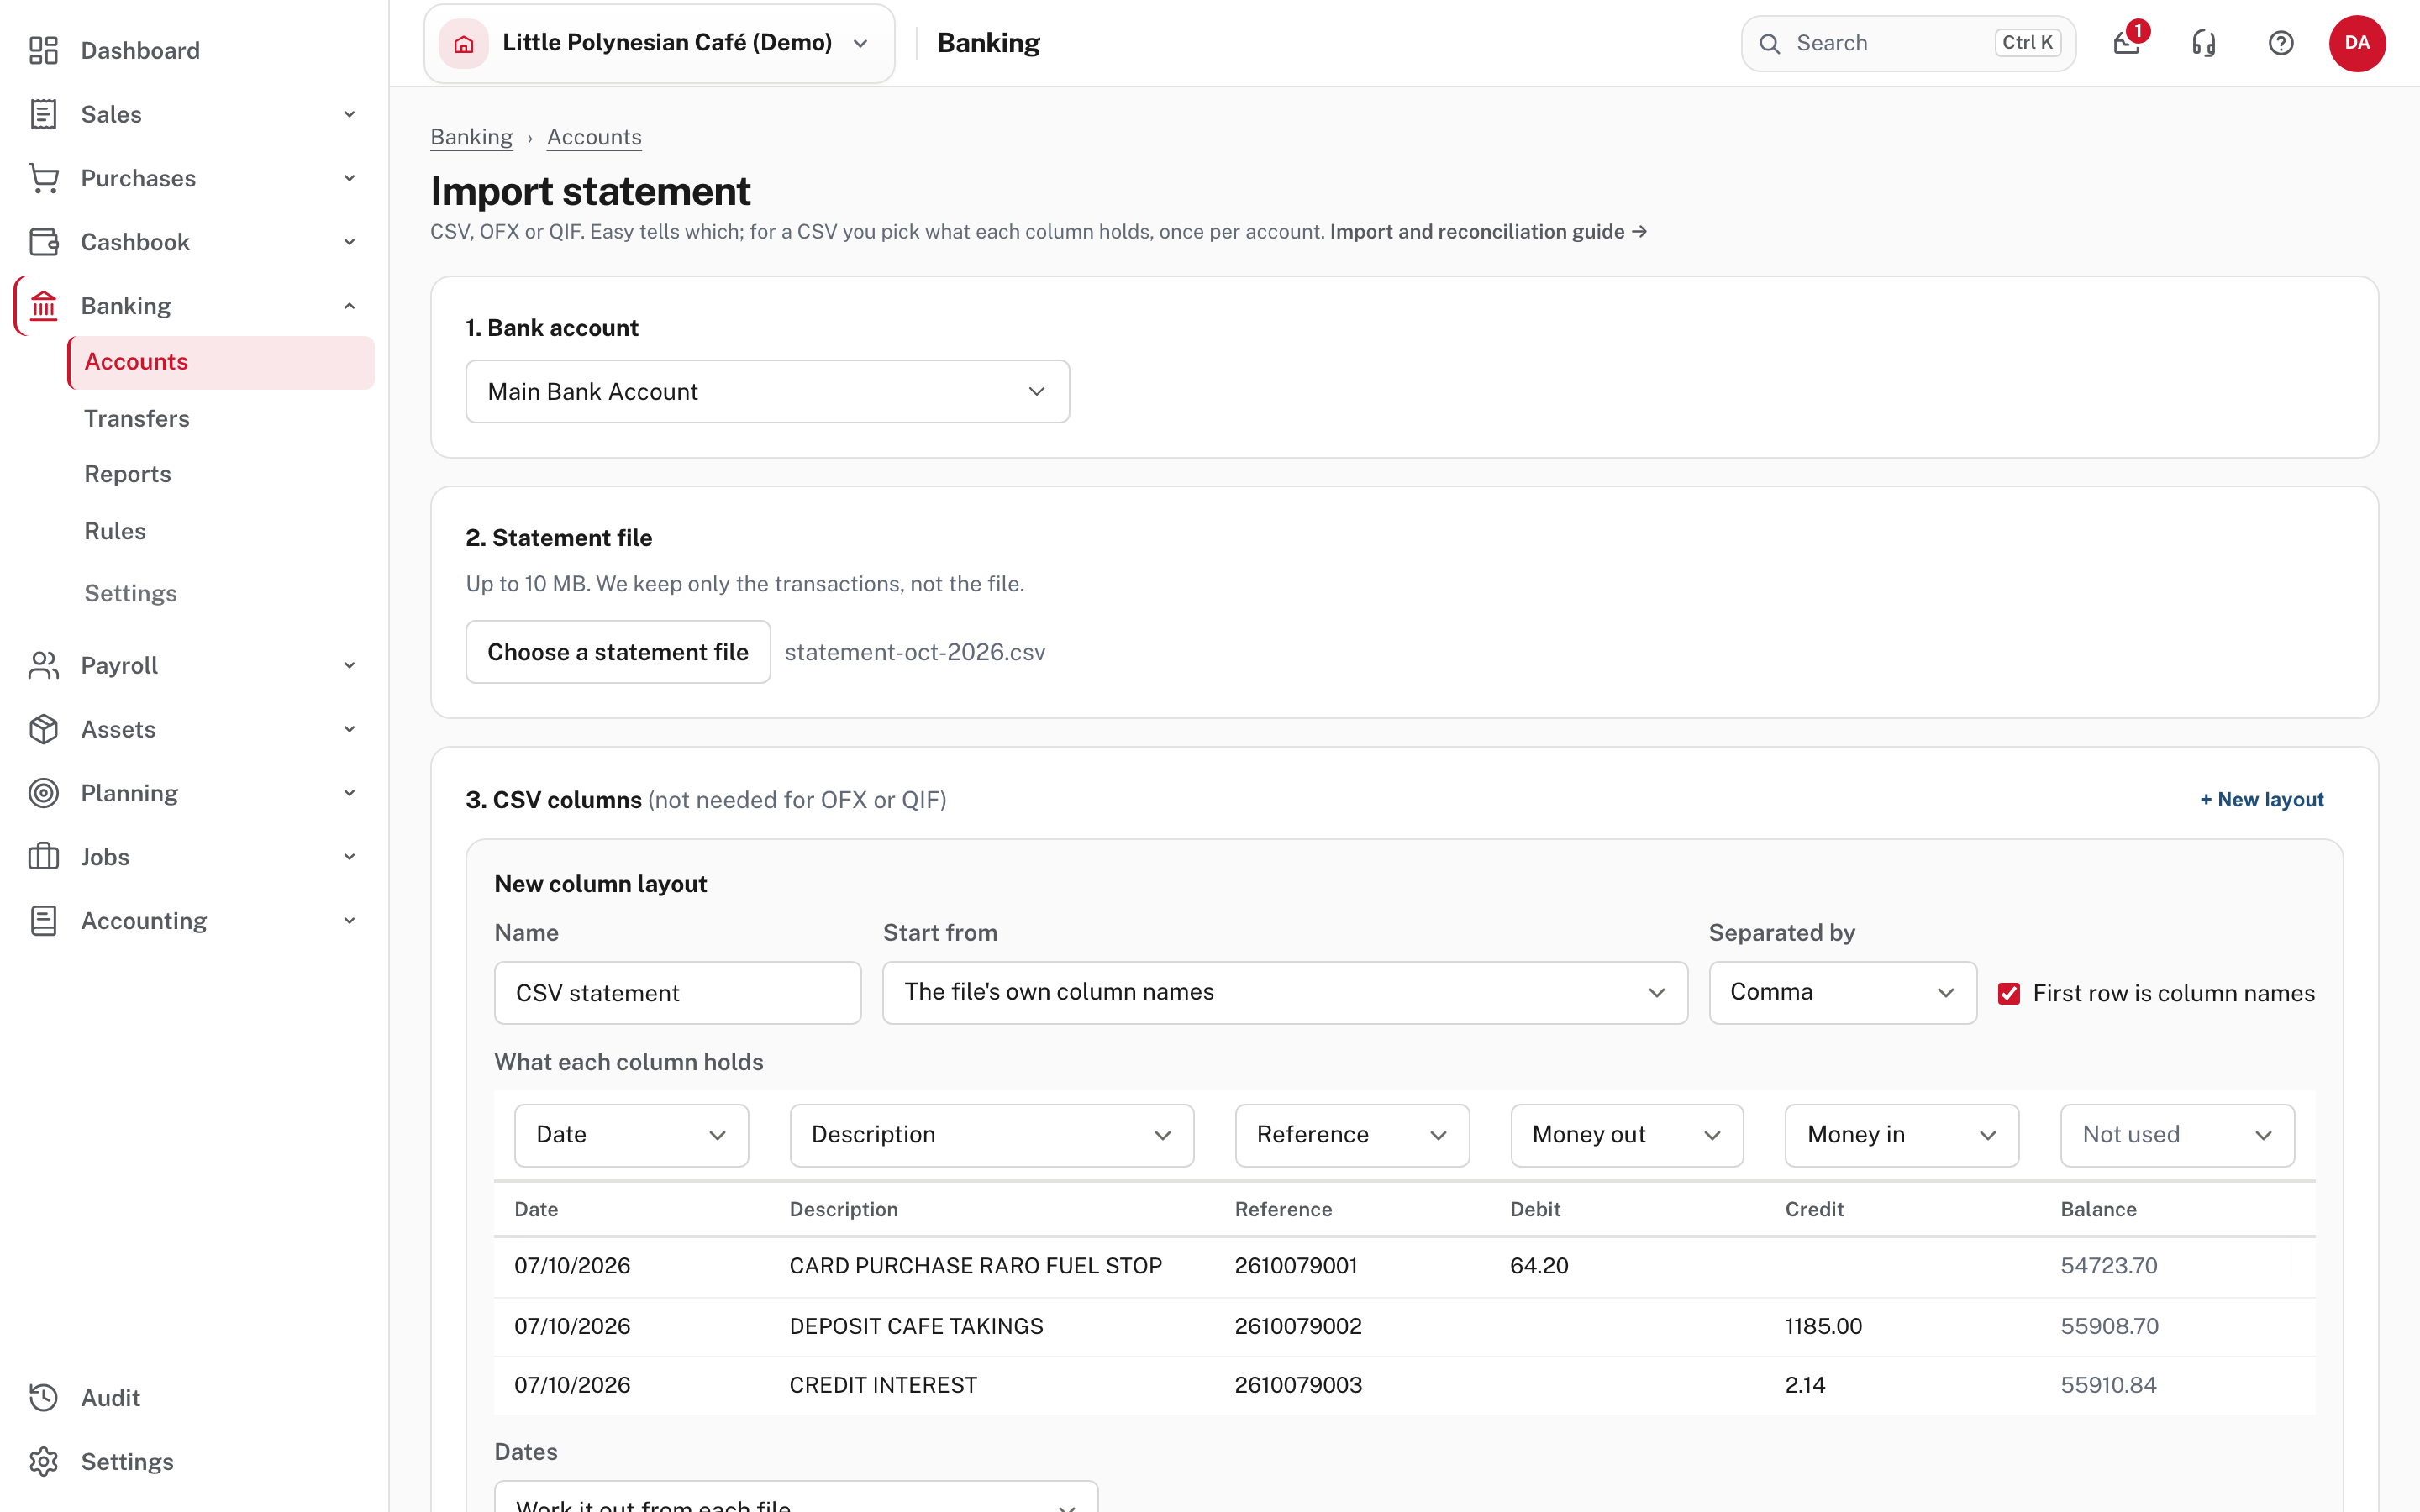Click the Sales receipt icon

[43, 114]
